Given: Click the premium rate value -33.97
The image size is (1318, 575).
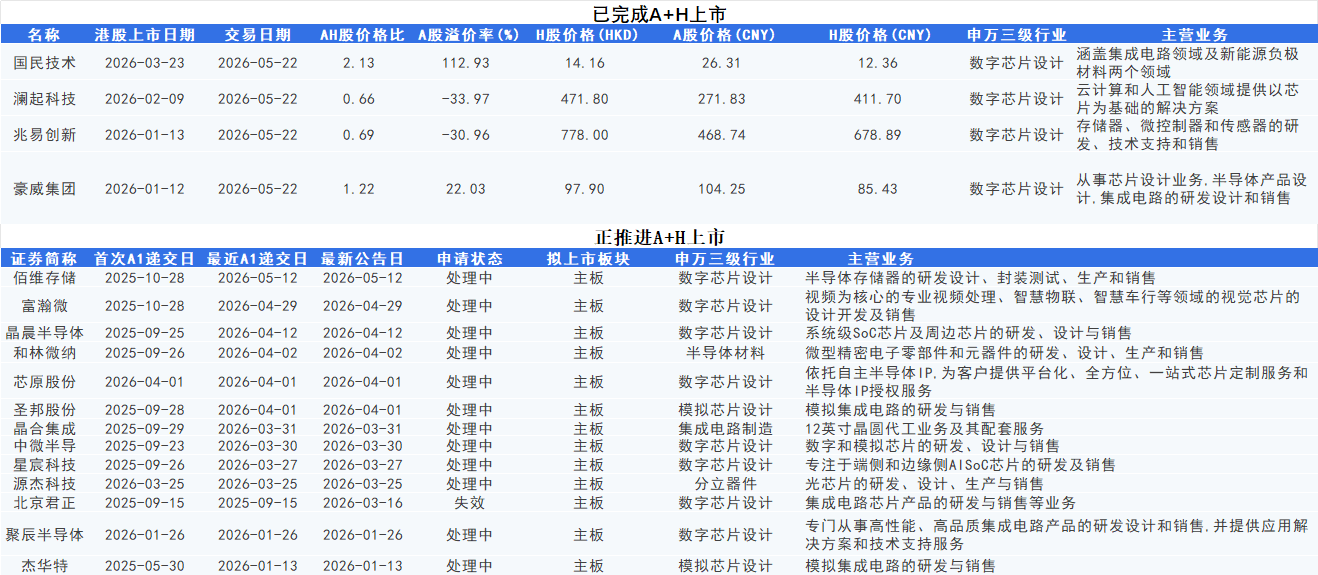Looking at the screenshot, I should pos(465,99).
